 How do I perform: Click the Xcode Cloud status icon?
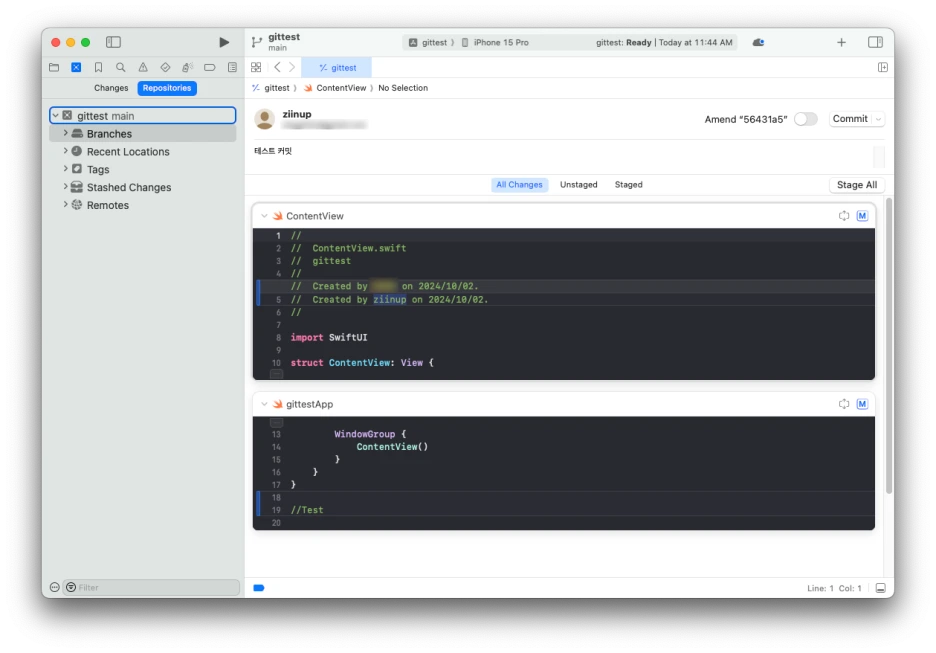click(758, 42)
